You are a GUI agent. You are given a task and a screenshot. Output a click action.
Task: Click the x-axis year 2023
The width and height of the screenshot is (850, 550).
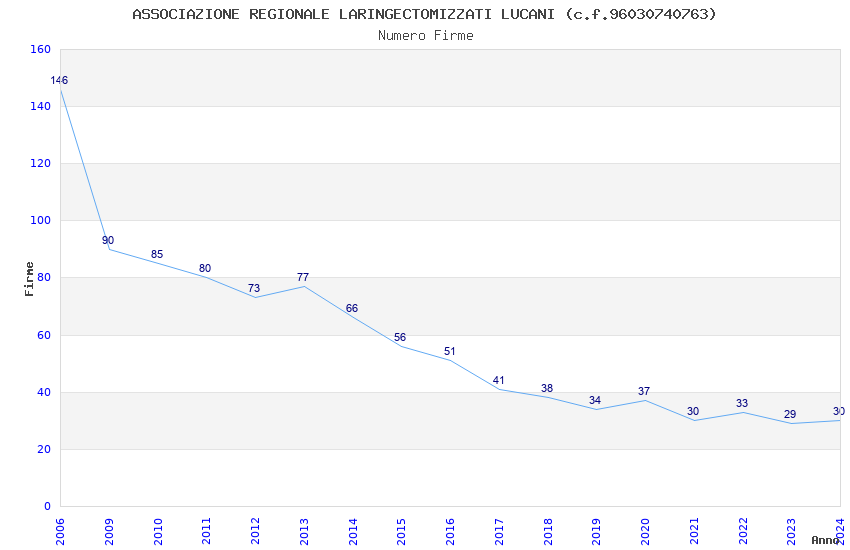click(x=791, y=531)
